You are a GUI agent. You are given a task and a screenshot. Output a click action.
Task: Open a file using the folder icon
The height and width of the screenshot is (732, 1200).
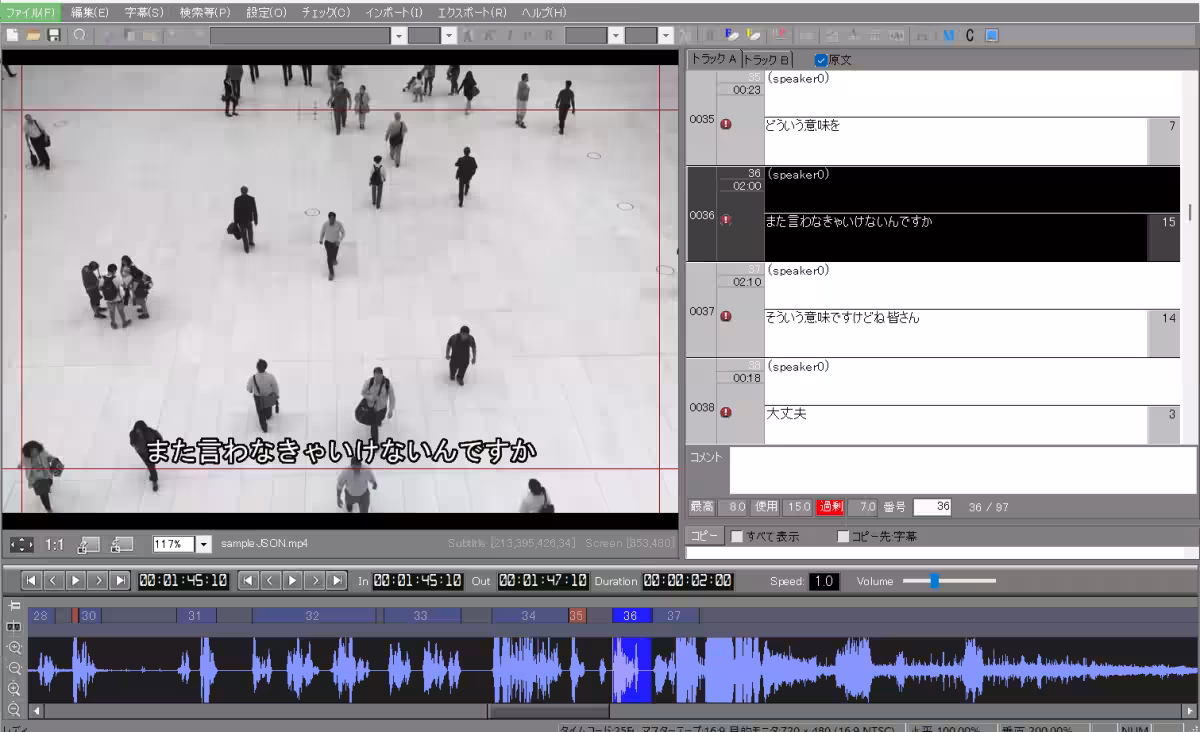coord(33,35)
